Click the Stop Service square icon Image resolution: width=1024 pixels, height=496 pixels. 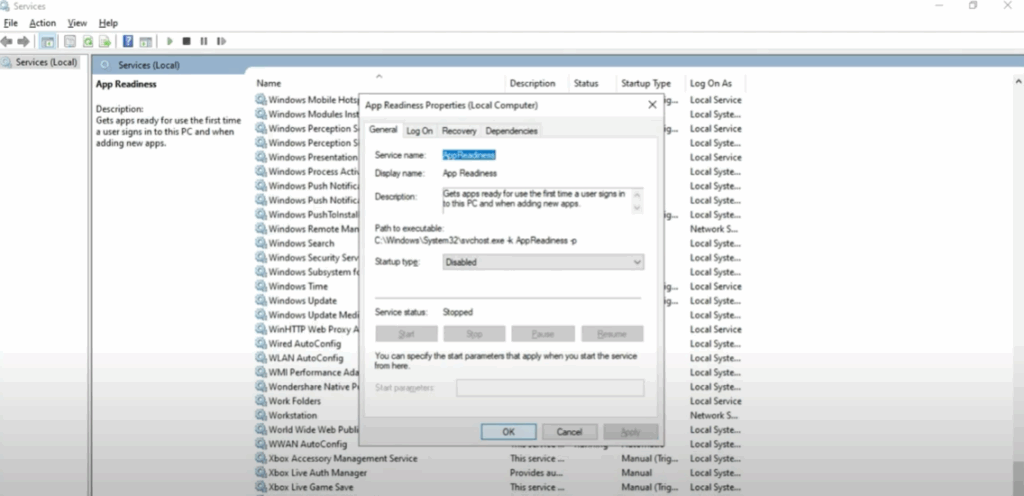pyautogui.click(x=186, y=41)
